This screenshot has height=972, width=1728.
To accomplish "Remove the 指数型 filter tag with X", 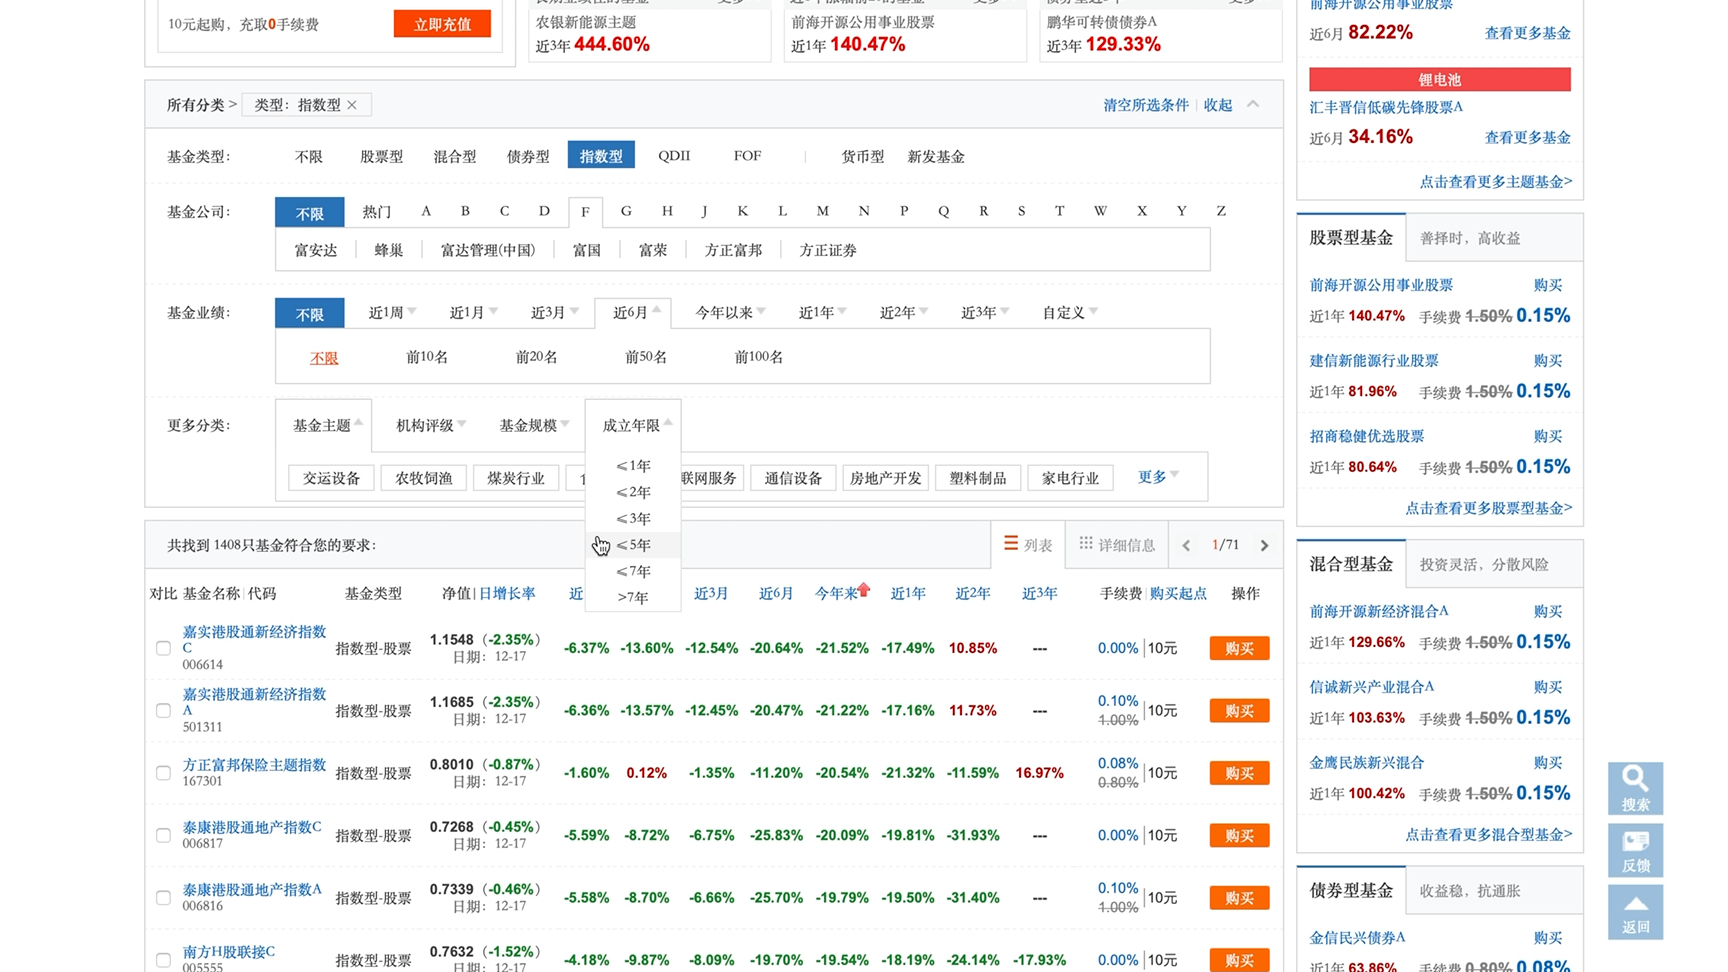I will pos(352,105).
